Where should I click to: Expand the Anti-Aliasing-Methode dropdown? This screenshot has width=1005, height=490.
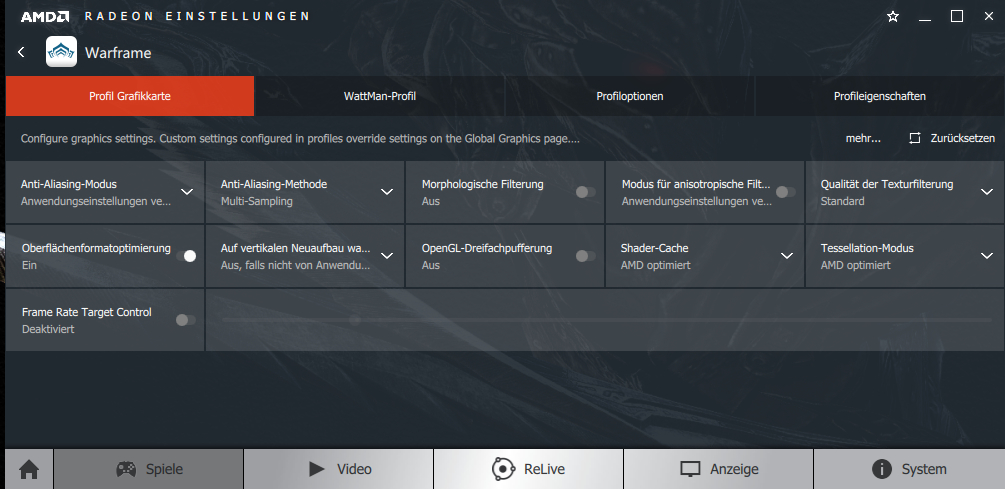(386, 192)
